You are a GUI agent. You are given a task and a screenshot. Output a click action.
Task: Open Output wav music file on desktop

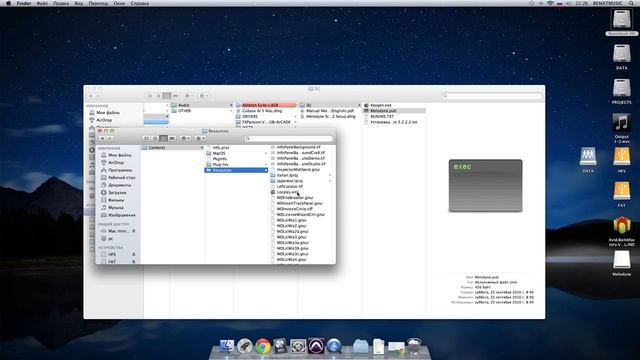621,123
